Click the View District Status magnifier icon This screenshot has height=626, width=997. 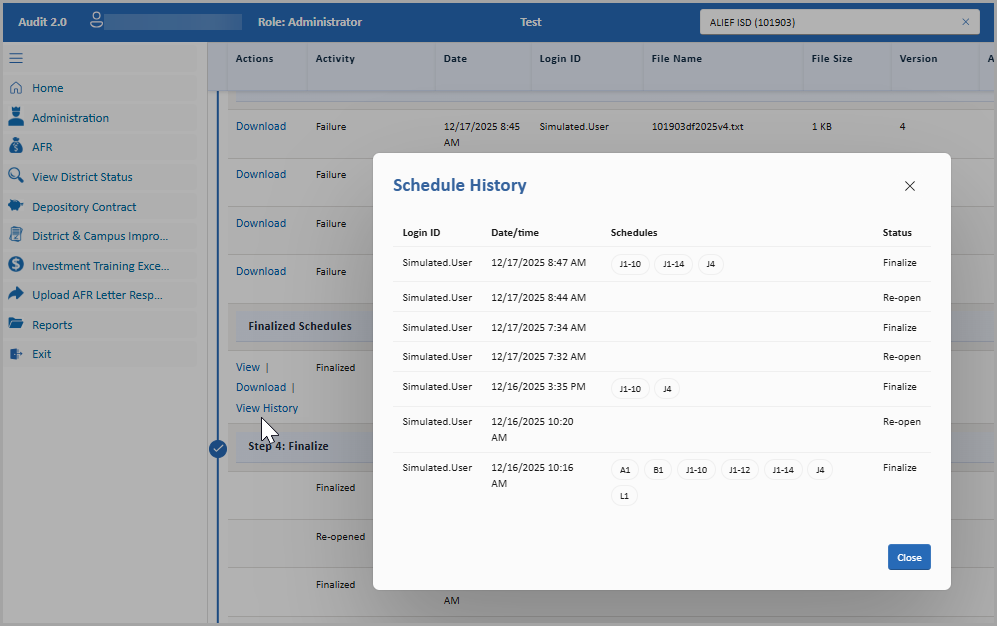16,176
